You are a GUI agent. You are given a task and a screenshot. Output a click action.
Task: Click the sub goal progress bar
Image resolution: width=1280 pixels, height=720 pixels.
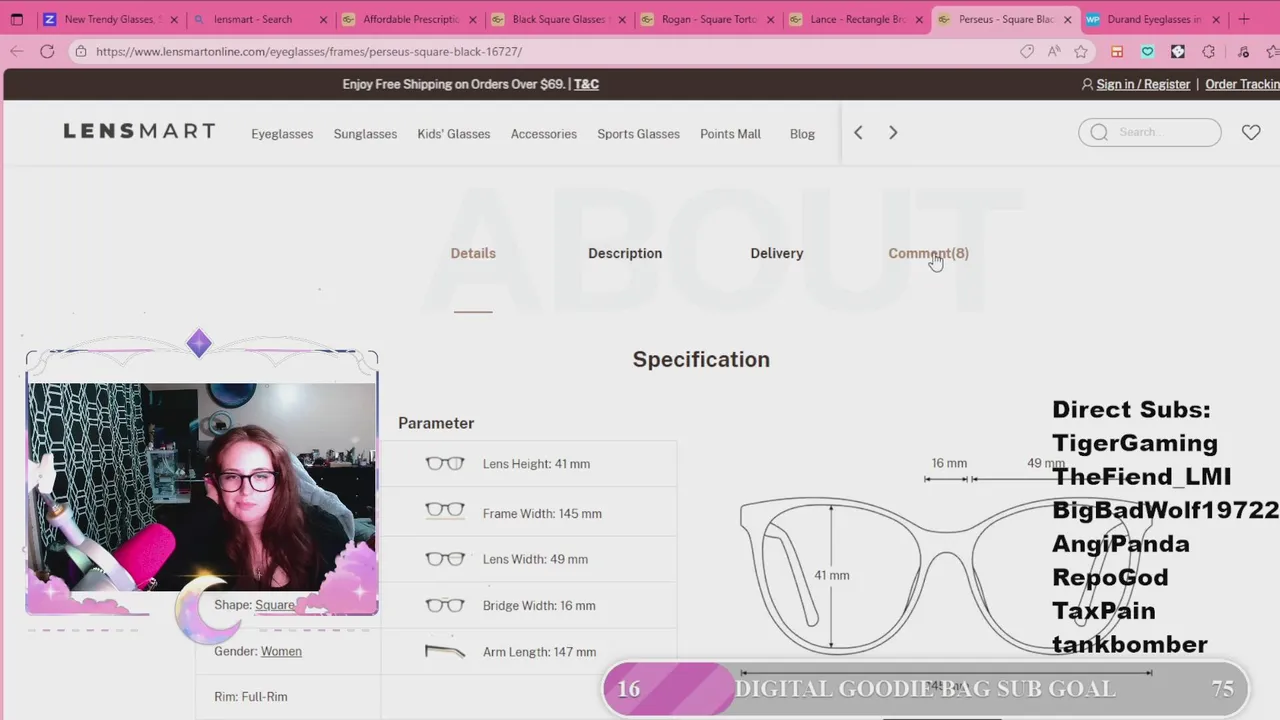coord(925,688)
